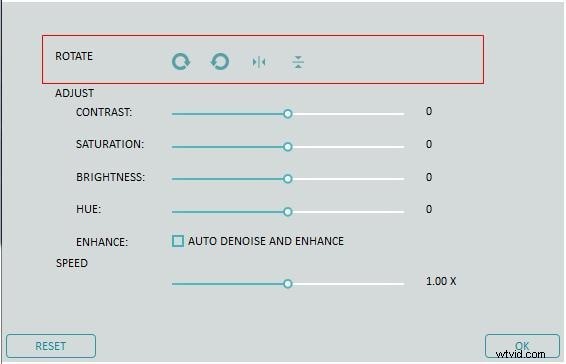Viewport: 566px width, 364px height.
Task: Click the Brightness slider handle
Action: point(287,179)
